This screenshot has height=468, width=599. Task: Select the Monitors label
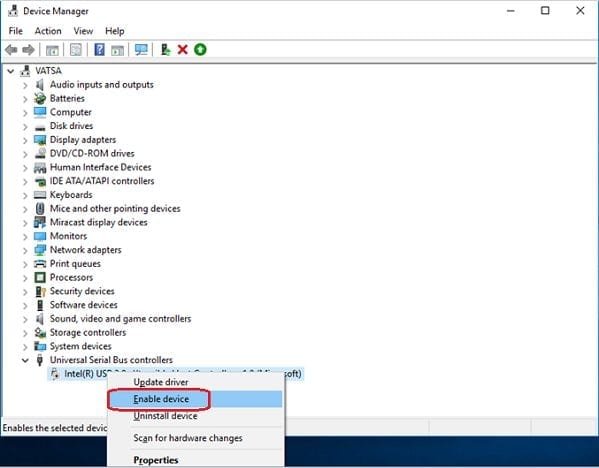68,236
